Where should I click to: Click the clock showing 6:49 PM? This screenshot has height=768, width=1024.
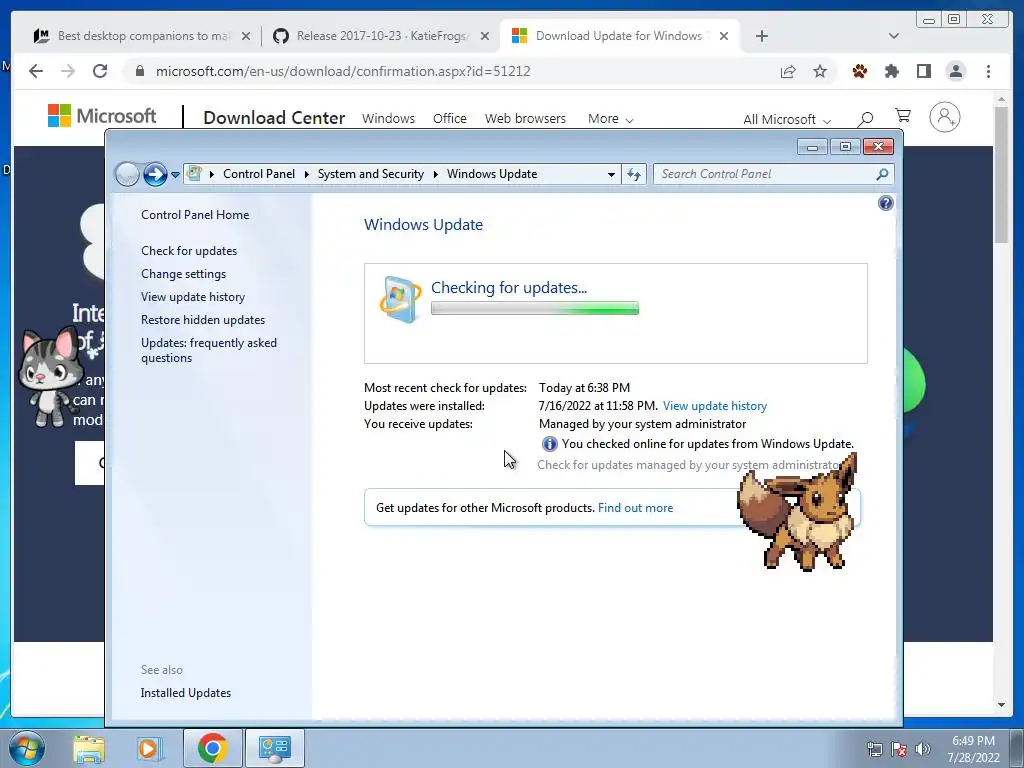coord(973,741)
